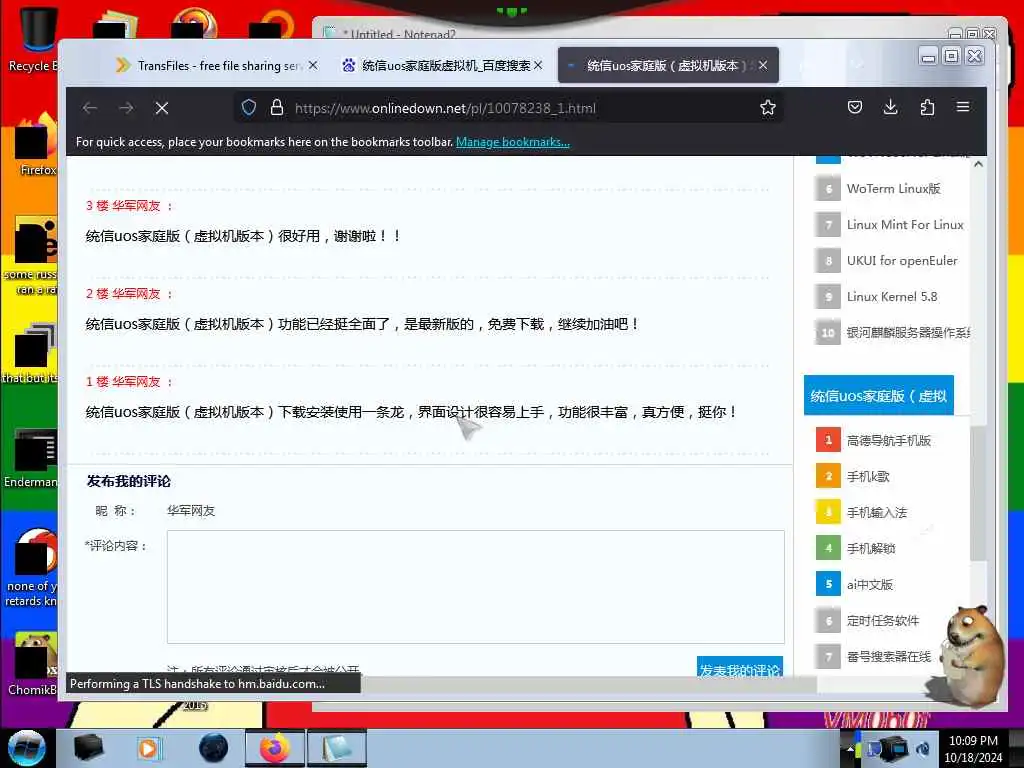The image size is (1024, 768).
Task: Open Linux Kernel 5.8 entry
Action: point(892,296)
